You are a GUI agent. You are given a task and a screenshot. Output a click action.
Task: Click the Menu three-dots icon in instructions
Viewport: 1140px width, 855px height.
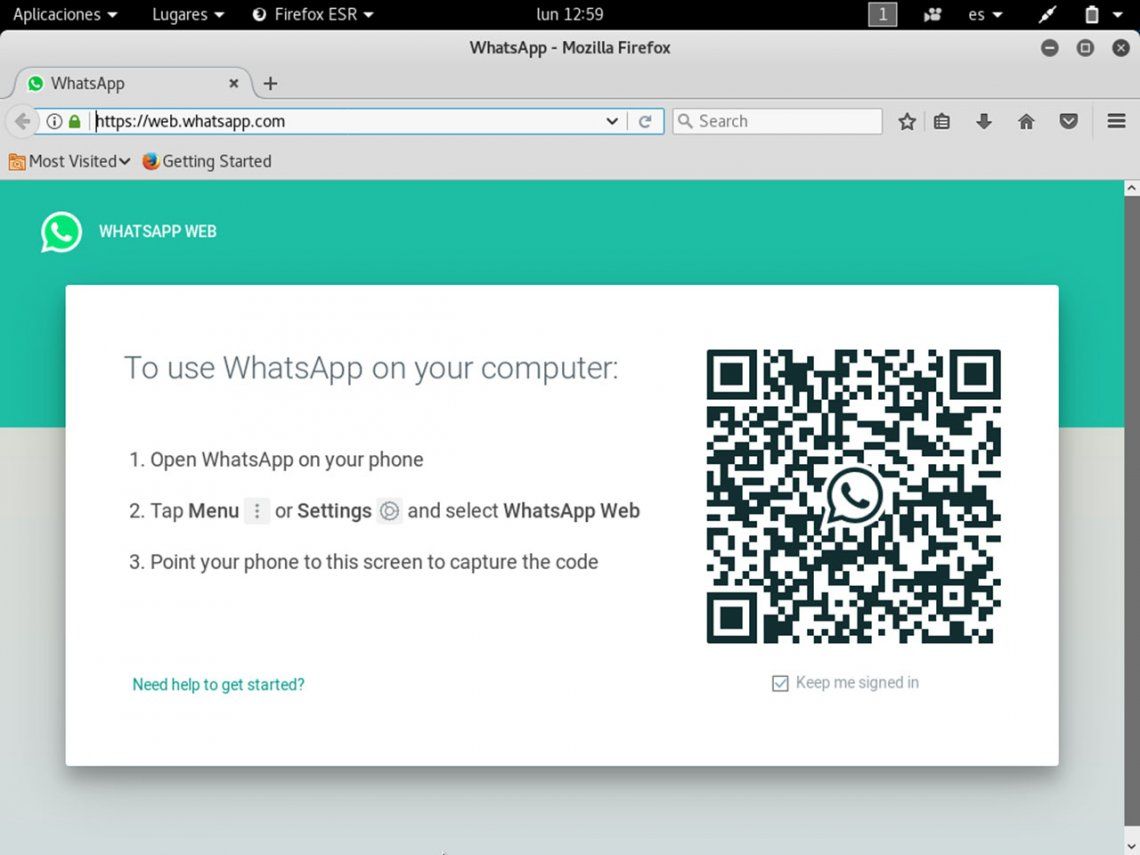257,511
